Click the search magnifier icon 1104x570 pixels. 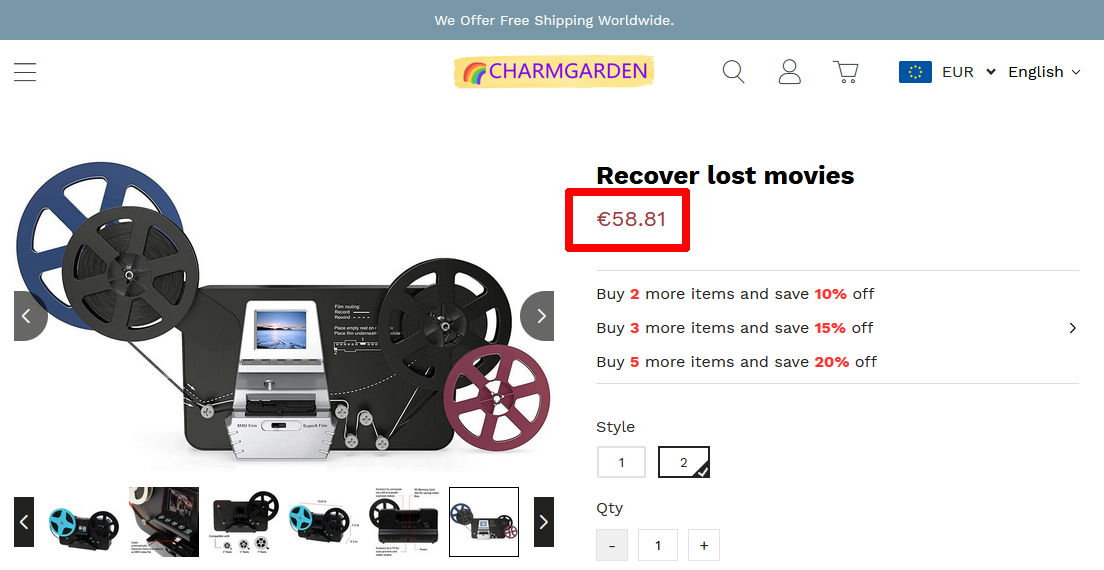(733, 72)
